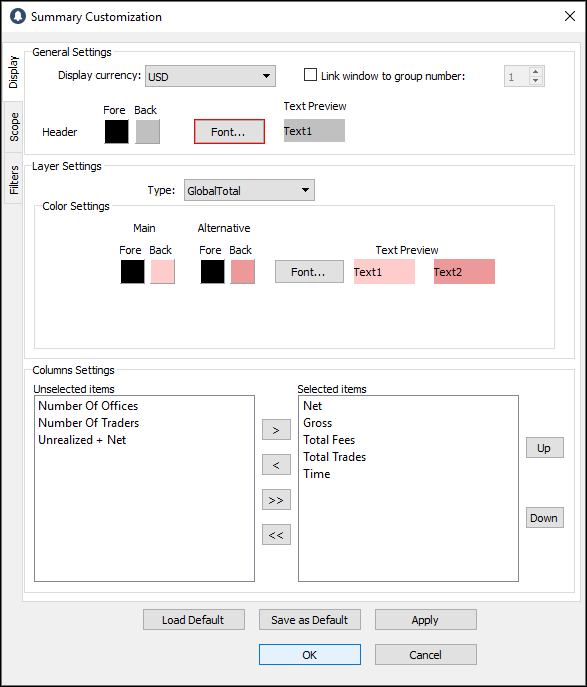This screenshot has height=687, width=587.
Task: Expand the Type GlobalTotal dropdown
Action: (249, 190)
